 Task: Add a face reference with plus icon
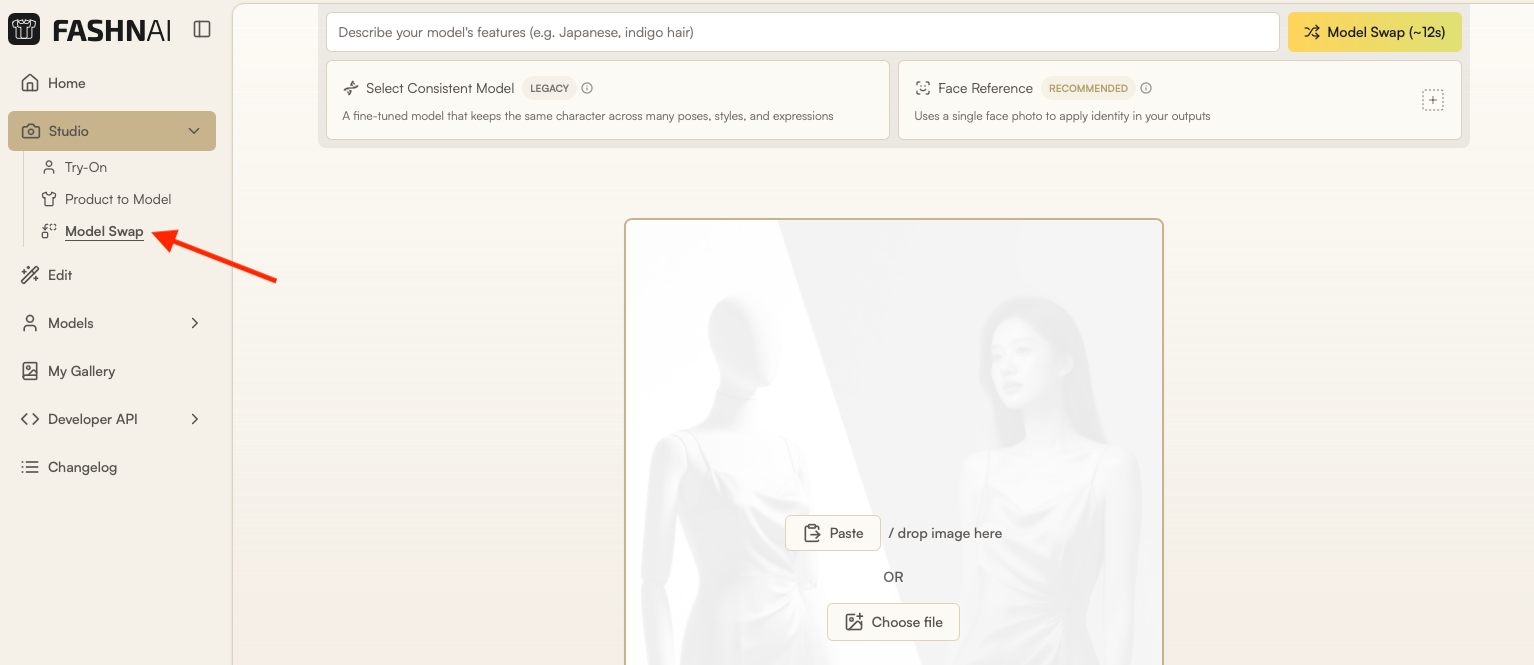[x=1433, y=100]
